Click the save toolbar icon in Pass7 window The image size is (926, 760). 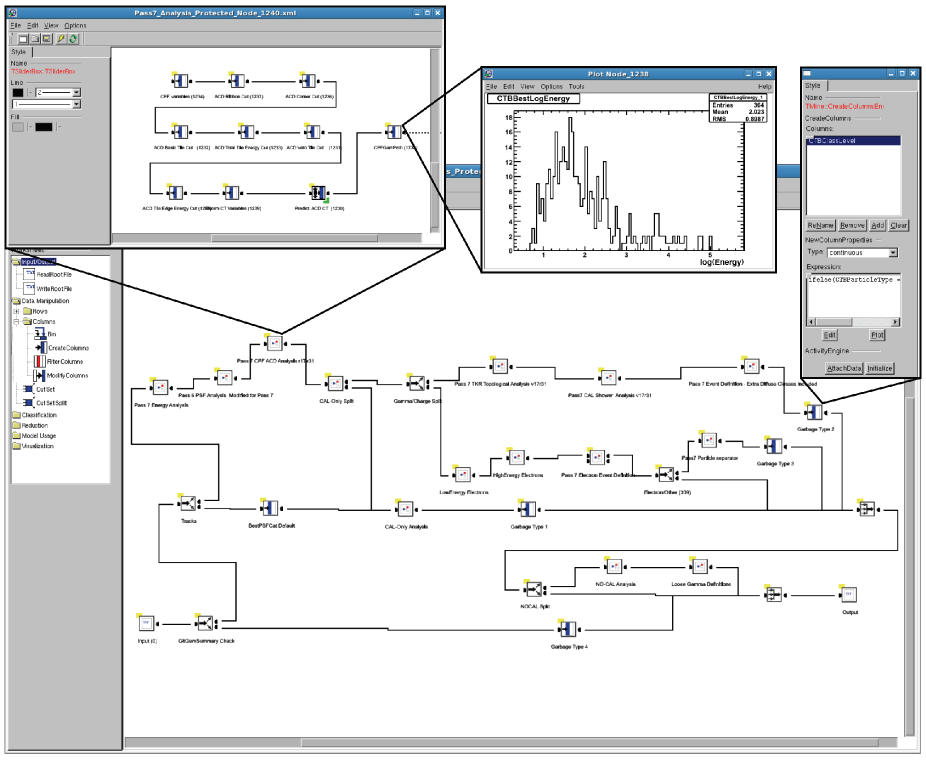pyautogui.click(x=47, y=39)
